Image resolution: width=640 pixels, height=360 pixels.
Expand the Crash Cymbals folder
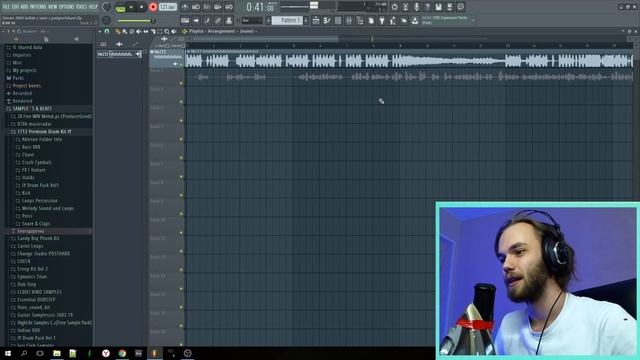pos(36,162)
